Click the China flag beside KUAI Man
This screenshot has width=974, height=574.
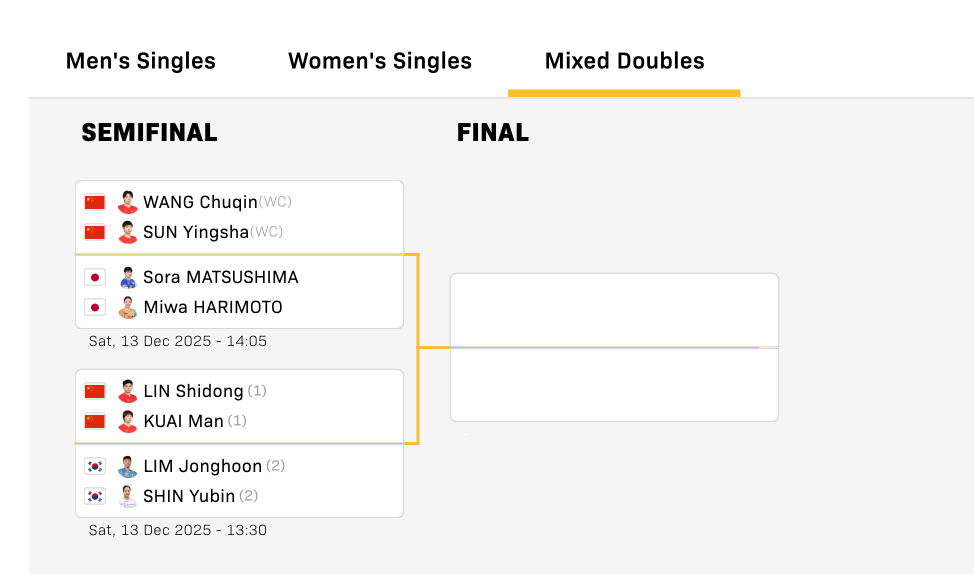coord(95,421)
